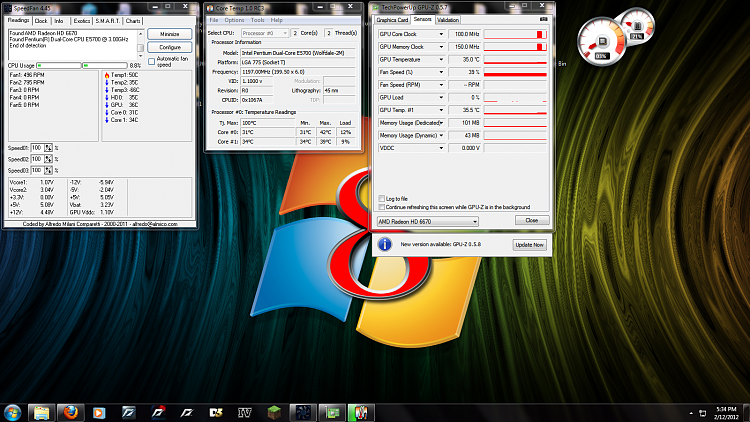This screenshot has height=422, width=750.
Task: Launch Windows Media Player from the taskbar
Action: (99, 412)
